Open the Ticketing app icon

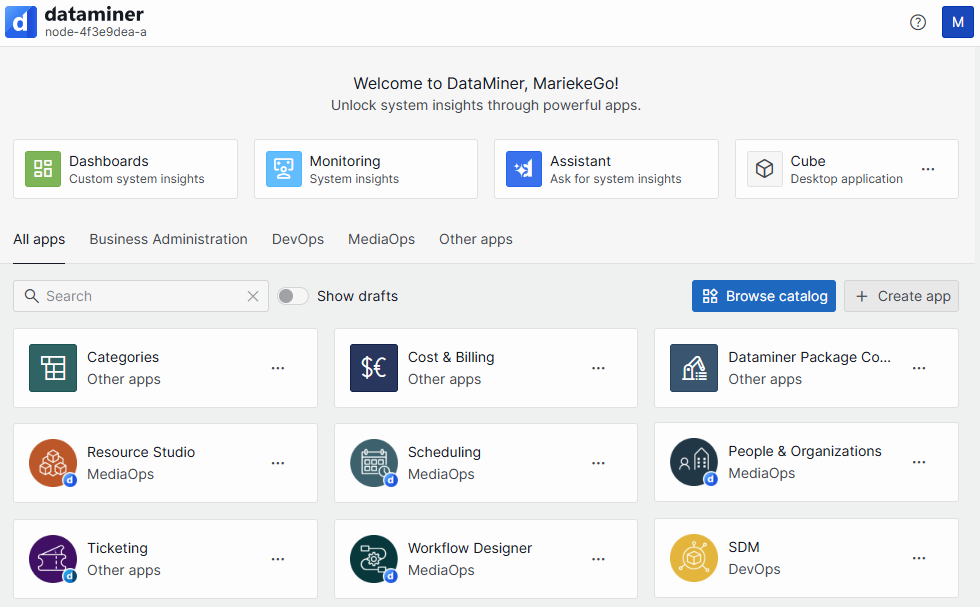(53, 559)
